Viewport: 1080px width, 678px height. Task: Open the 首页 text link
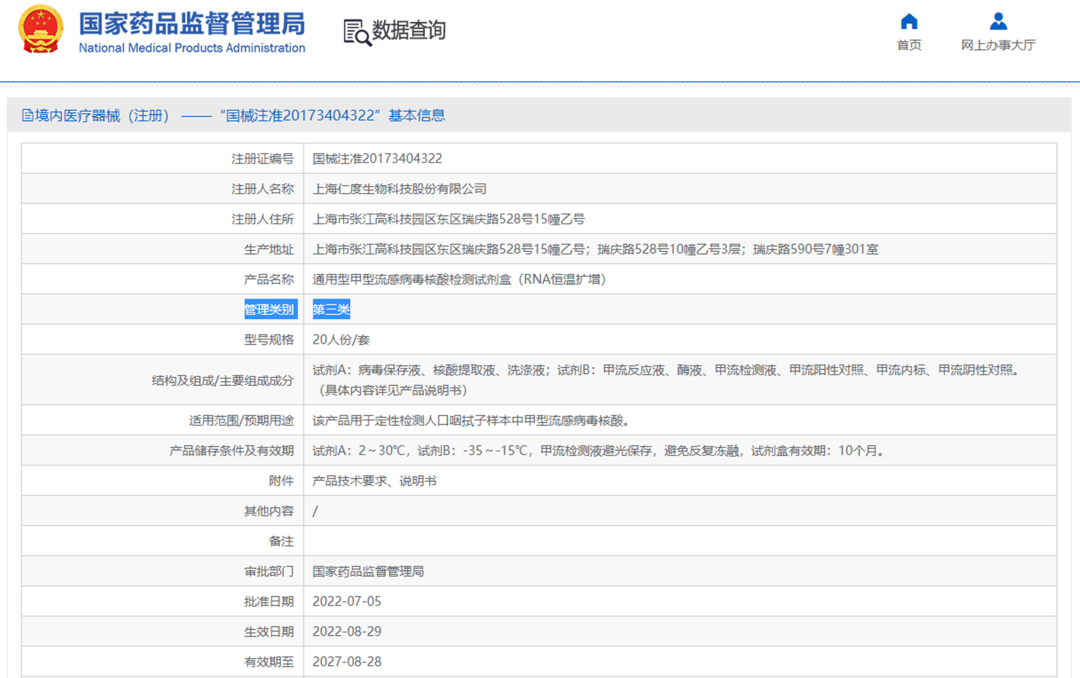click(908, 46)
